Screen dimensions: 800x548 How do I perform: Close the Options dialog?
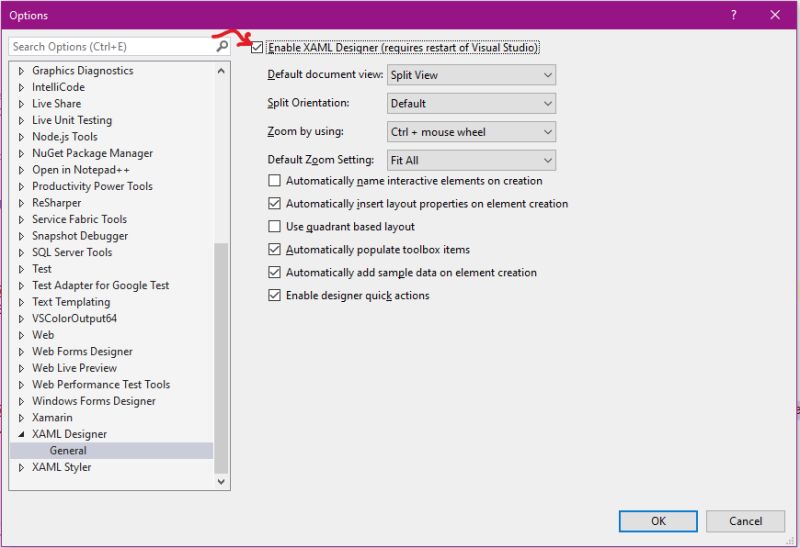point(775,15)
